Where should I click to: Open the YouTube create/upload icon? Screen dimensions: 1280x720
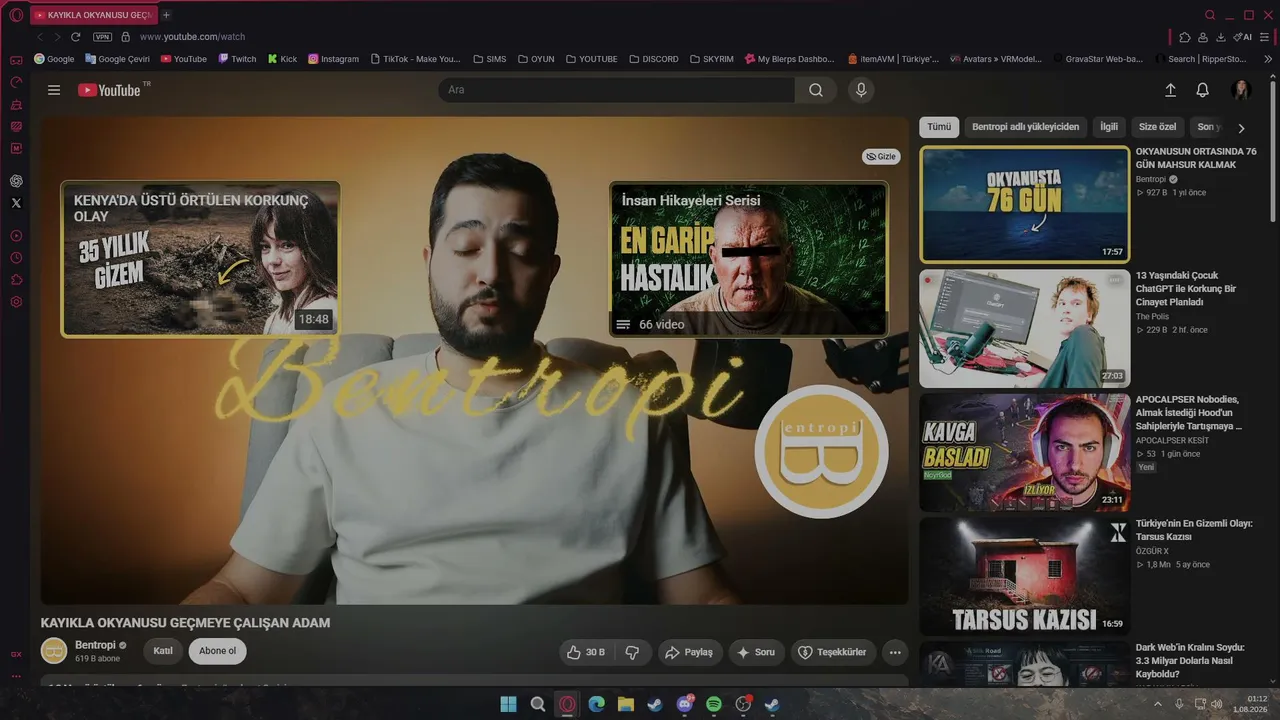click(1170, 90)
